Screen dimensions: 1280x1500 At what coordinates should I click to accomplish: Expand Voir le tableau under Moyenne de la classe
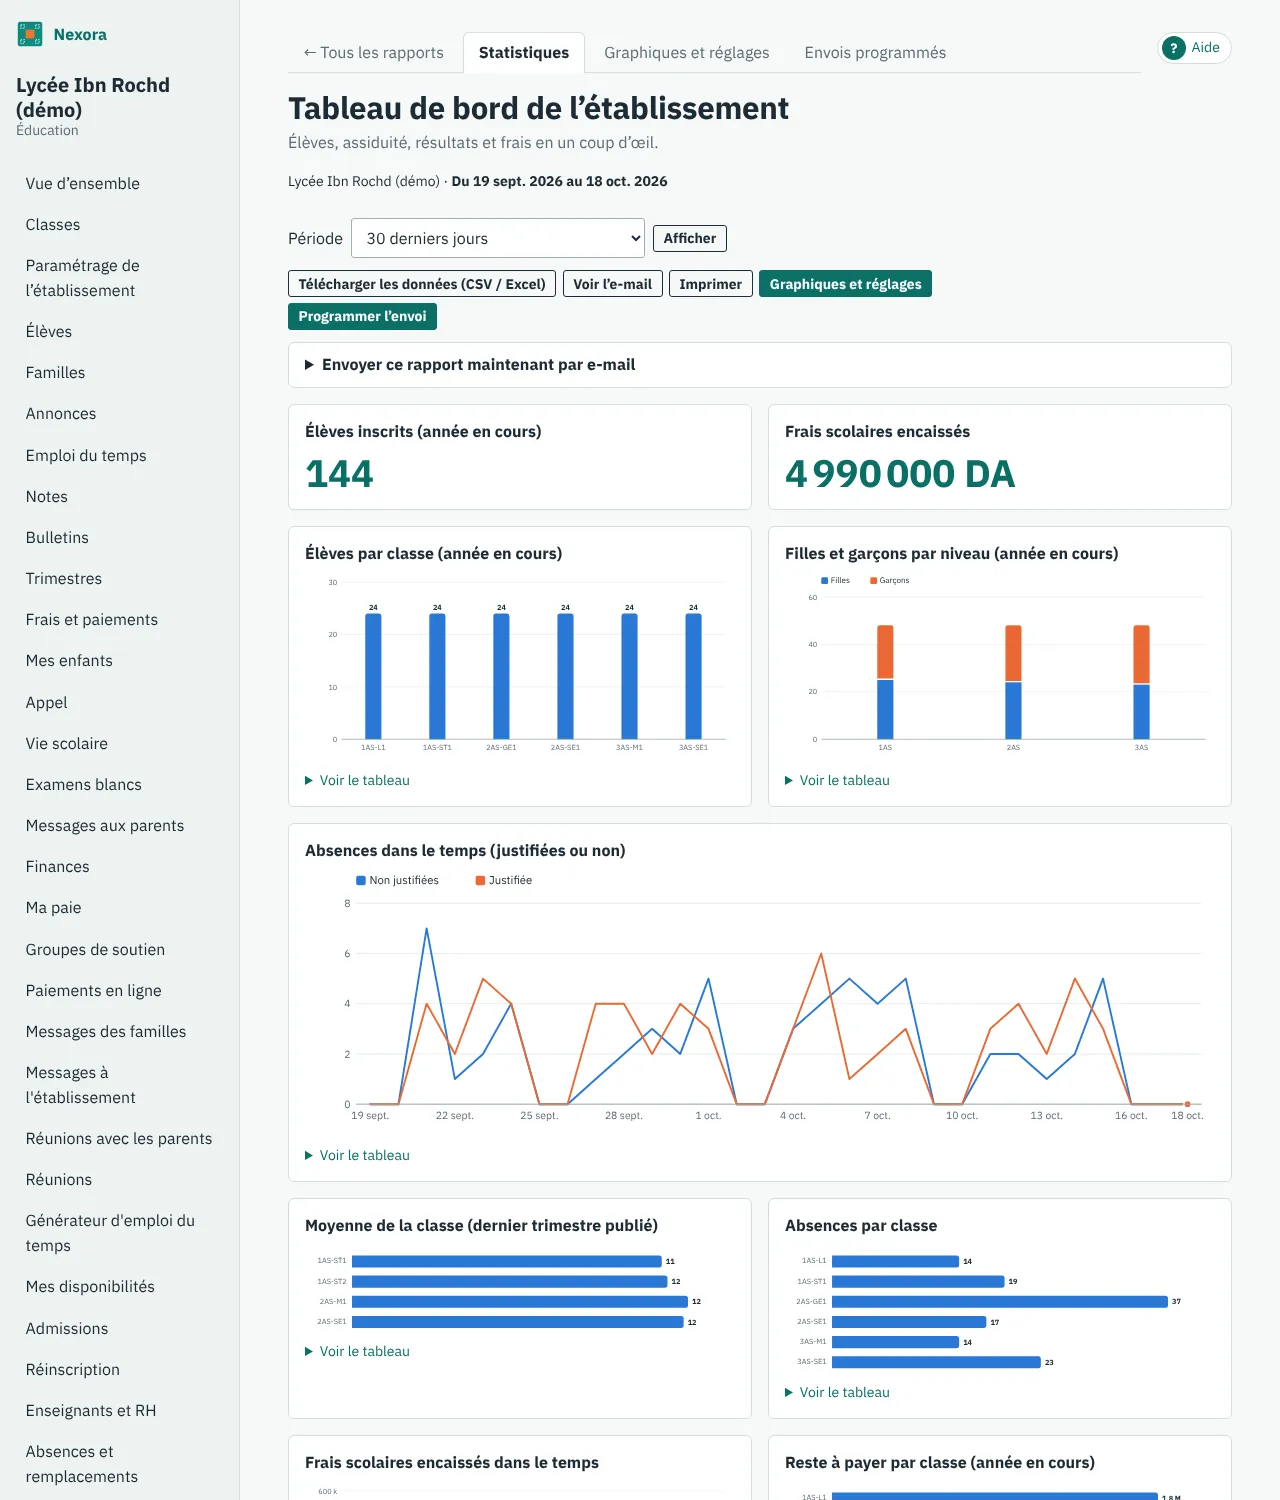pos(357,1351)
